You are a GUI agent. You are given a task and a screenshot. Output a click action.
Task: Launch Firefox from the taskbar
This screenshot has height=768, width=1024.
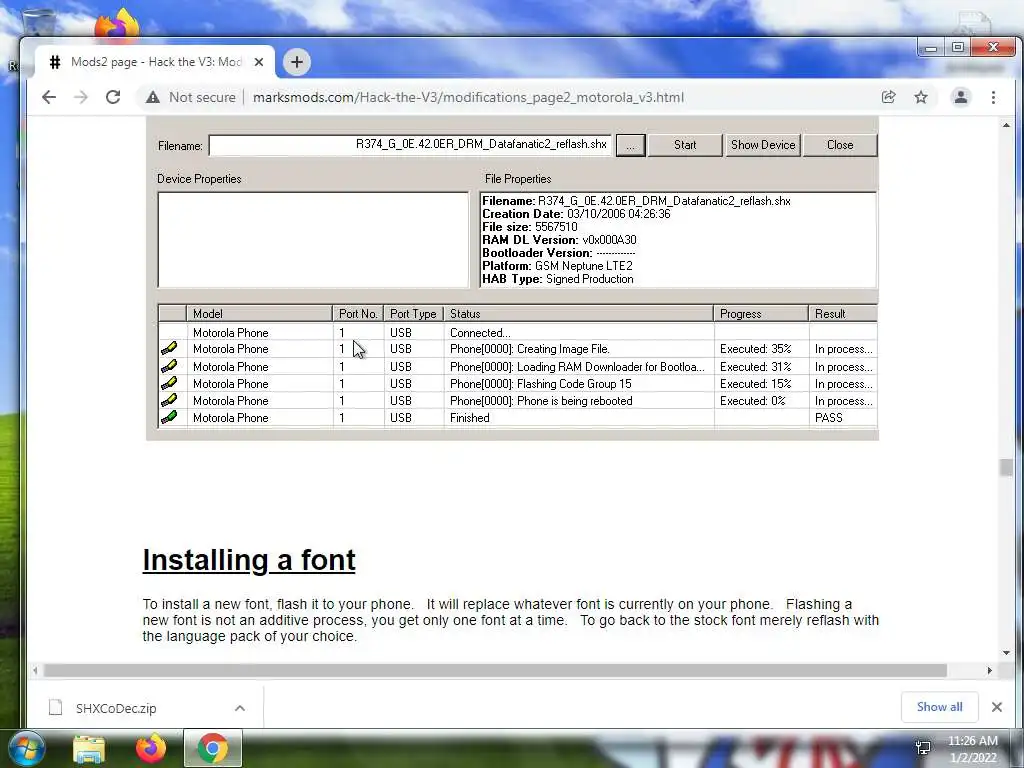151,748
